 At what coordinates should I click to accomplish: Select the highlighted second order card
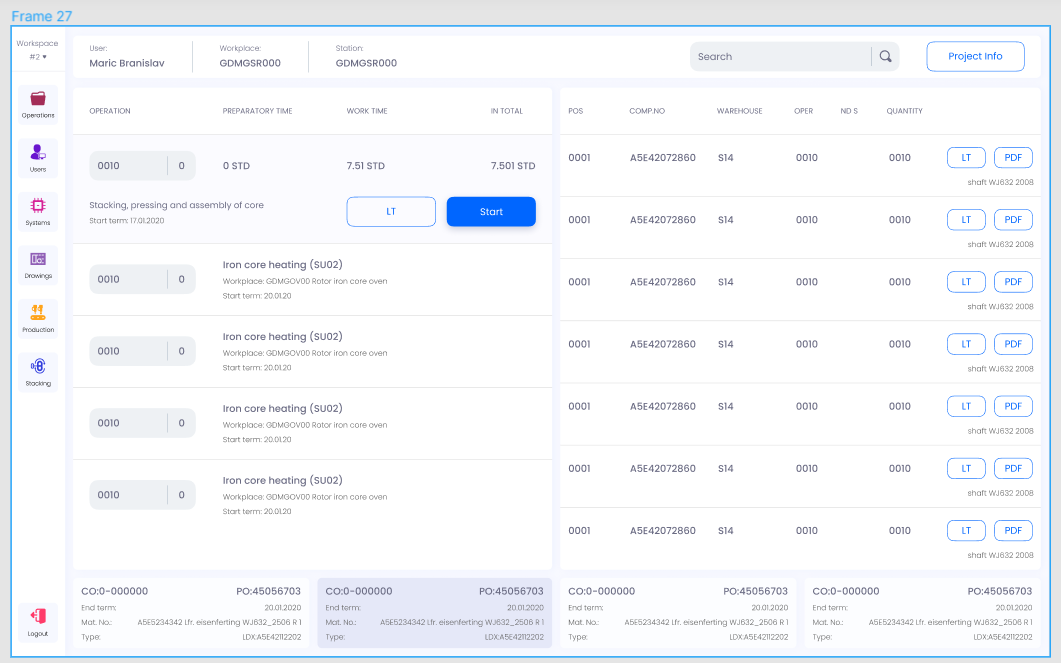pyautogui.click(x=434, y=613)
